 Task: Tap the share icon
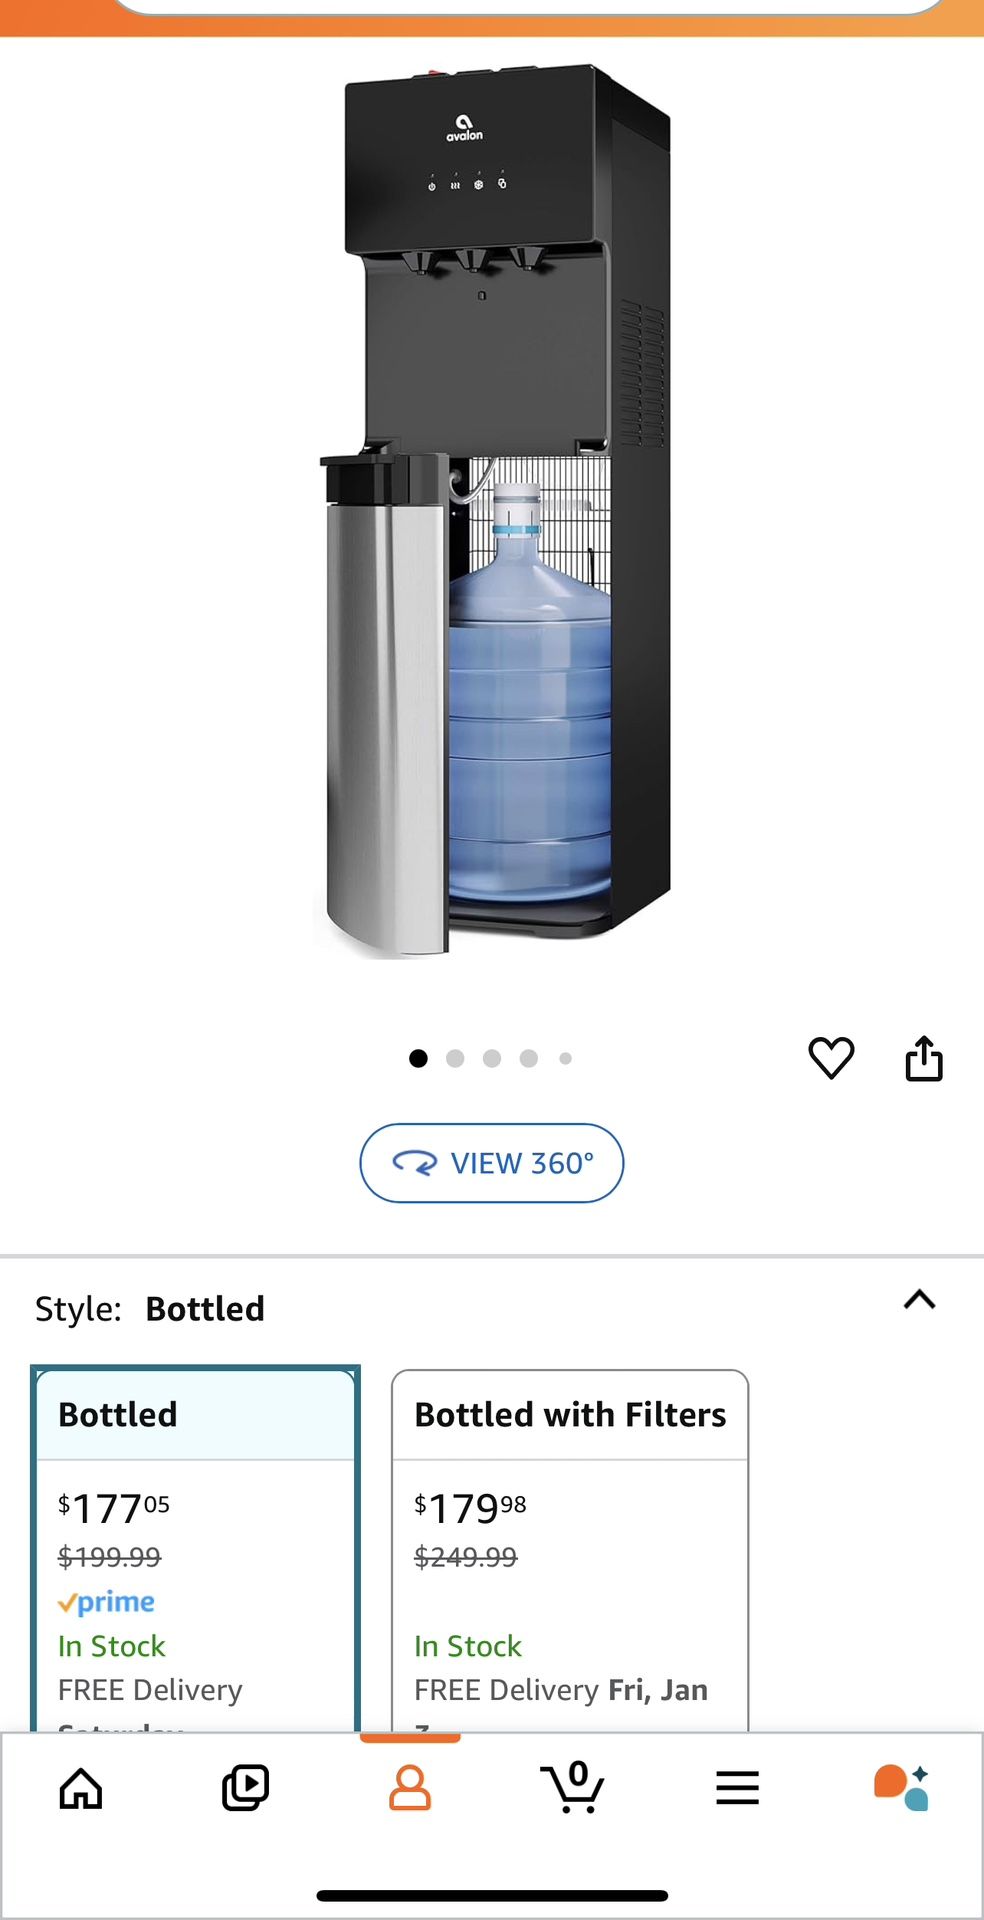[x=924, y=1058]
